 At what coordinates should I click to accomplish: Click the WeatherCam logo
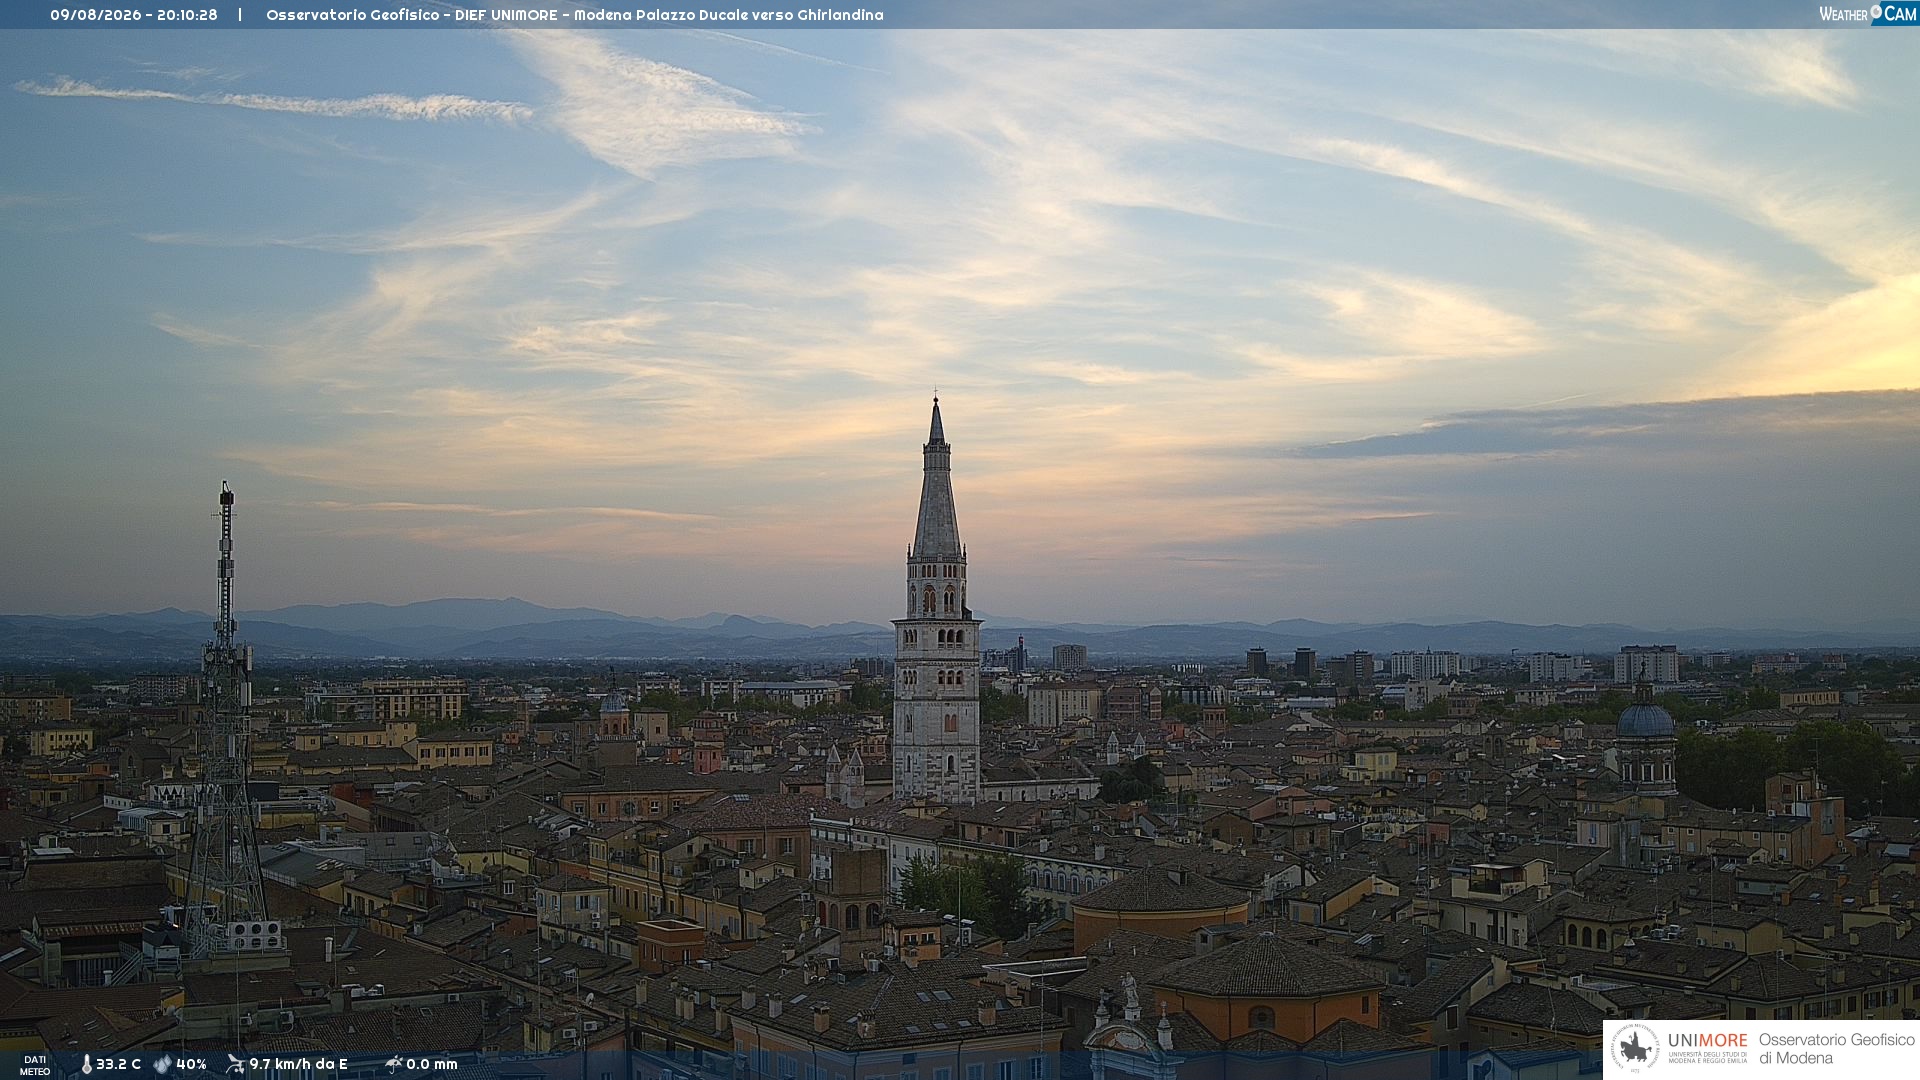tap(1868, 14)
